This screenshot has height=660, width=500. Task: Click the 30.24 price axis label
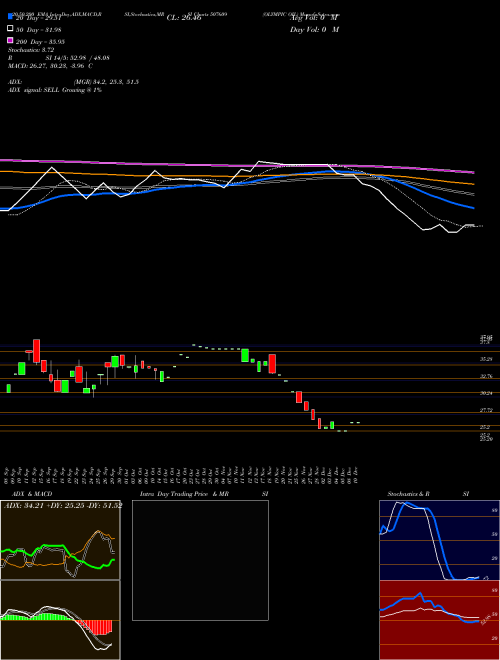point(487,393)
